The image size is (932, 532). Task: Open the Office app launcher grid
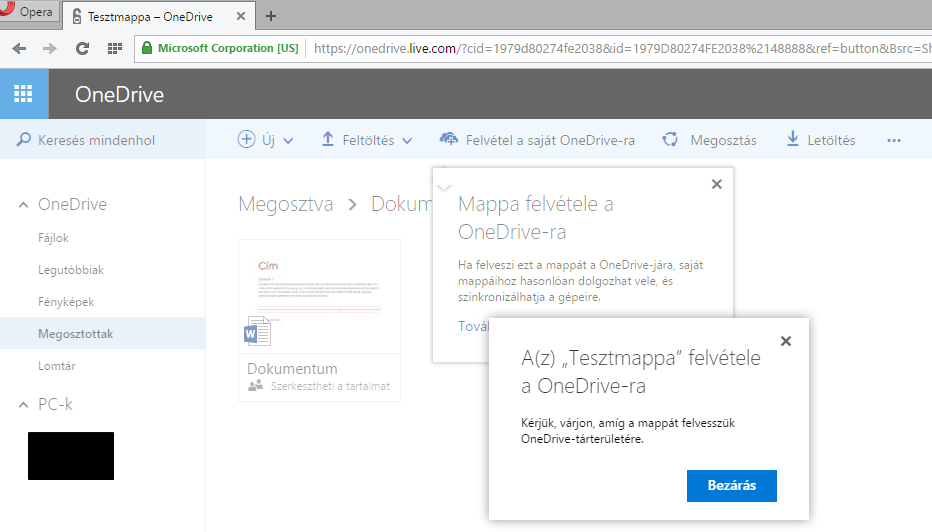tap(23, 94)
